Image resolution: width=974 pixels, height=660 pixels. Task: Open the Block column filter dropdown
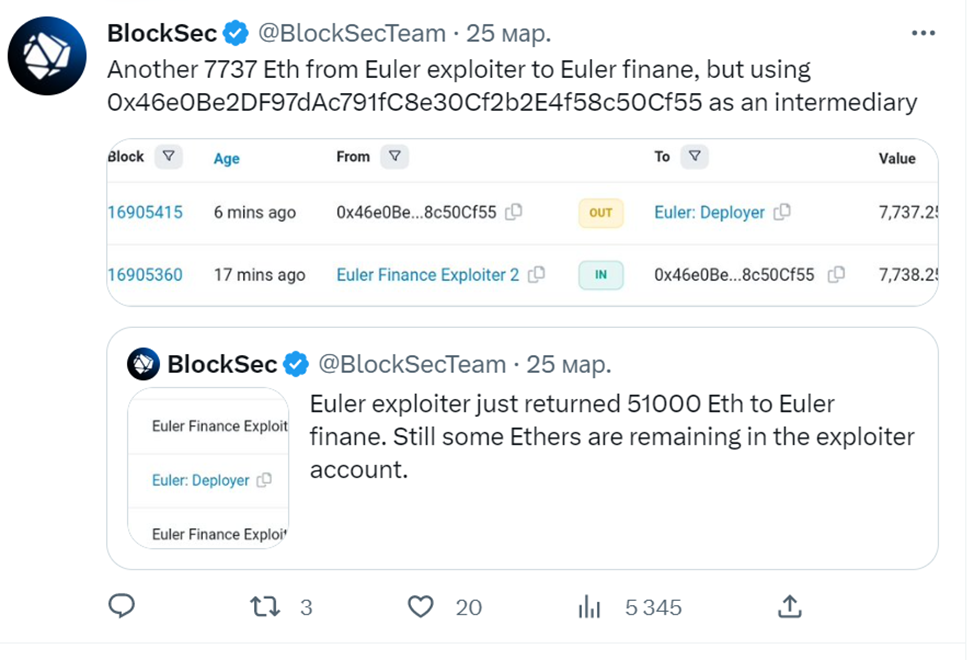point(169,156)
